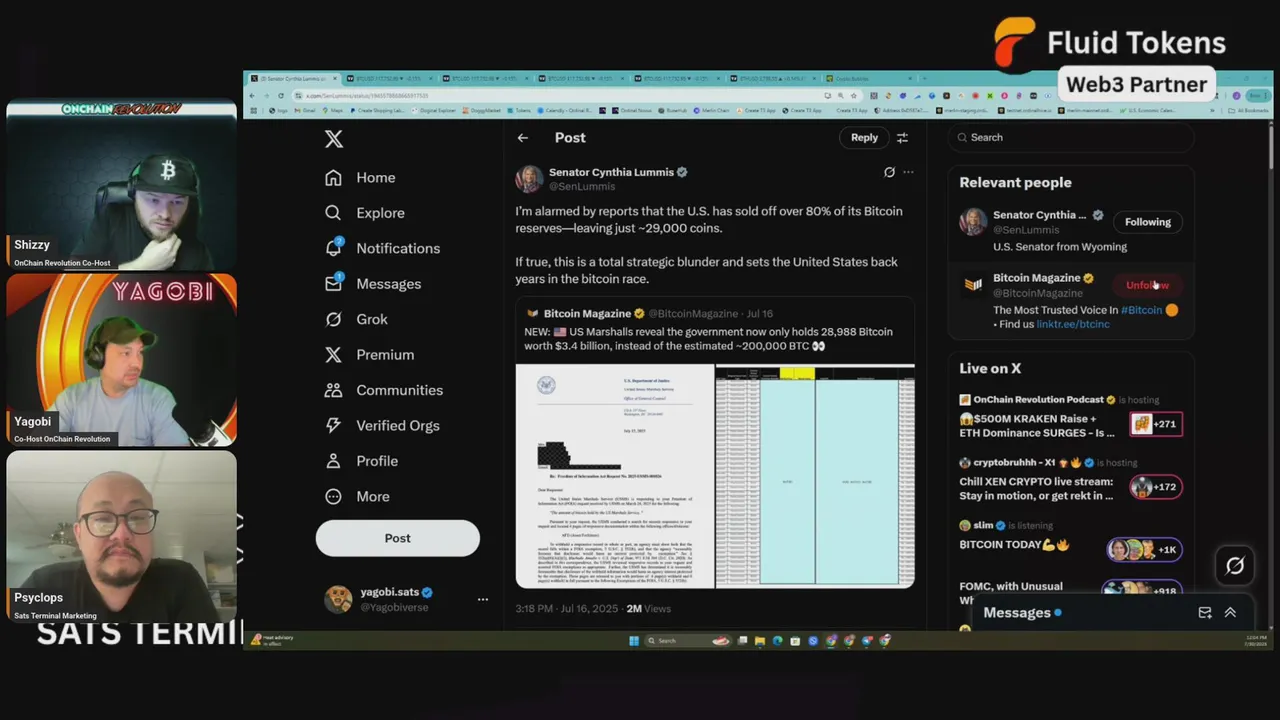The image size is (1280, 720).
Task: Click Senator Cynthia Lummis name in post
Action: pyautogui.click(x=611, y=172)
